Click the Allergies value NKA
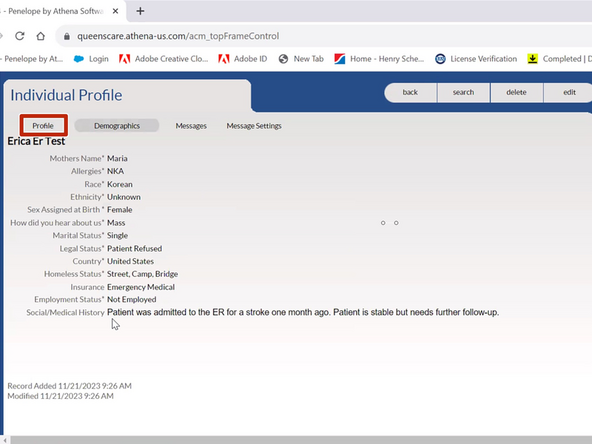Viewport: 592px width, 444px height. (116, 171)
